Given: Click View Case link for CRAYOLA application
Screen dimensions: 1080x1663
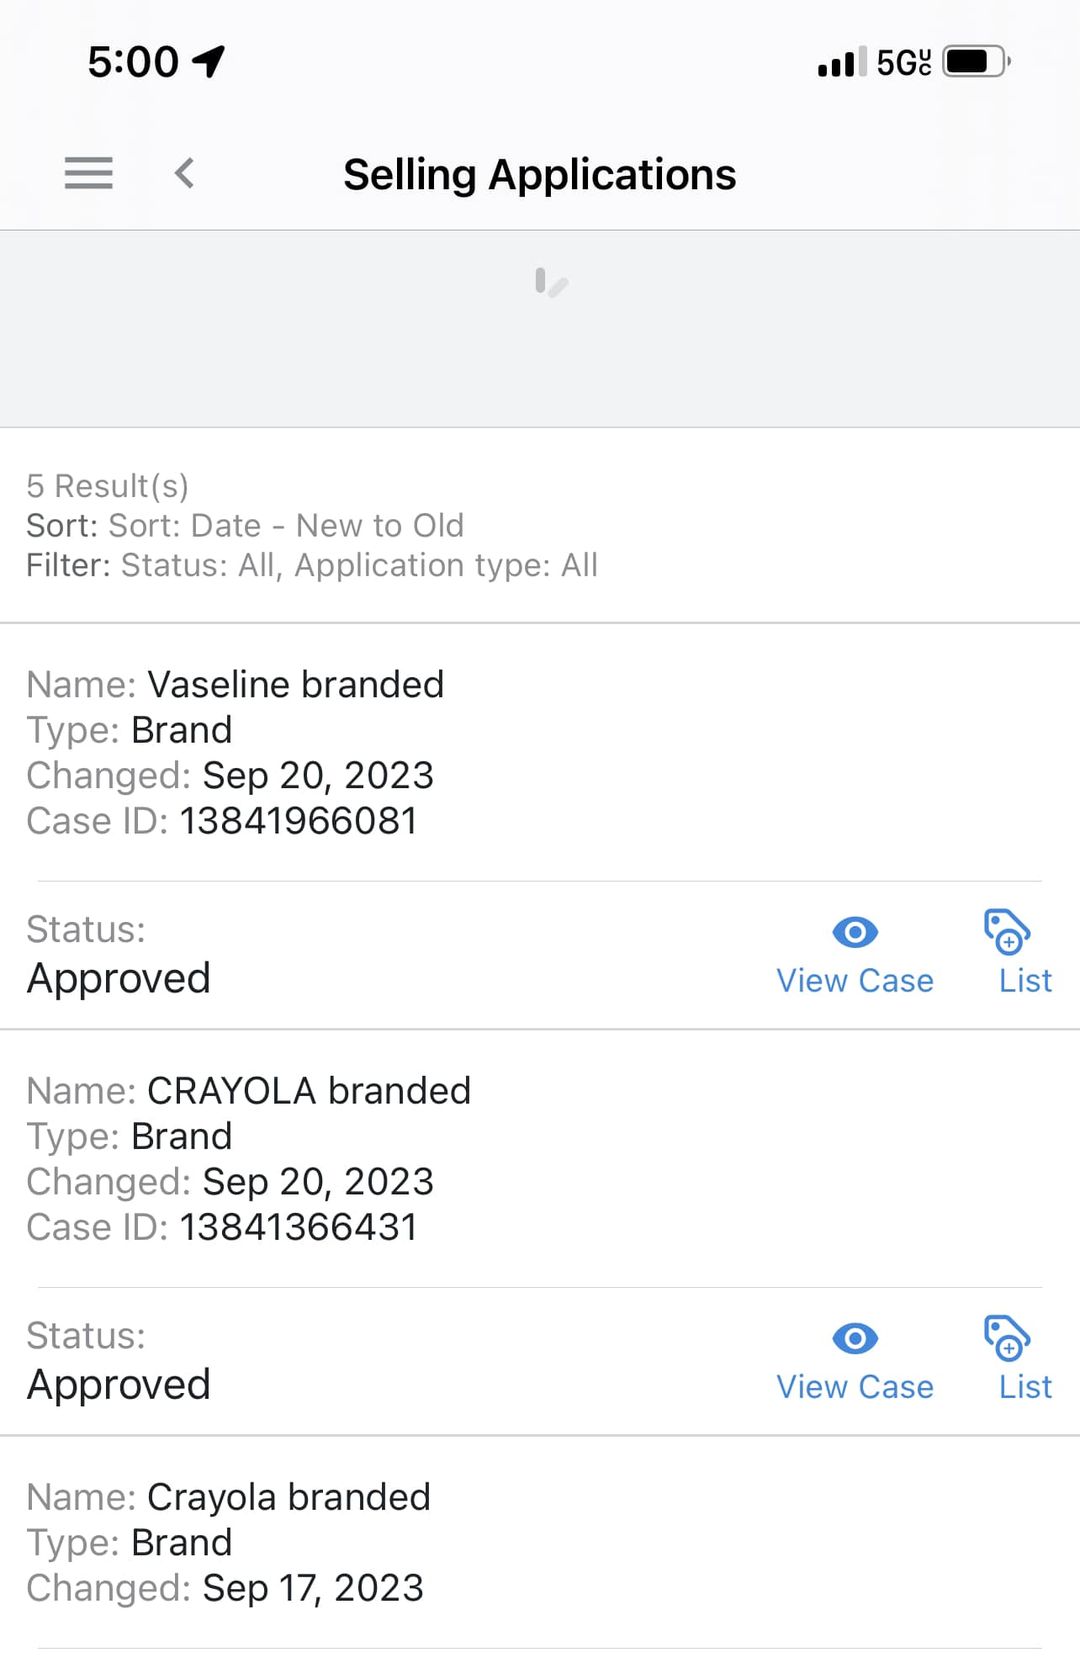Looking at the screenshot, I should click(855, 1387).
